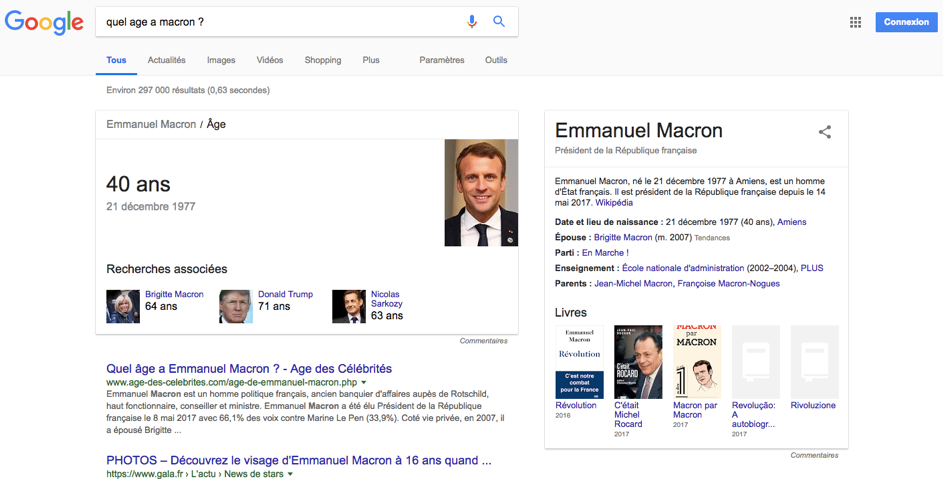This screenshot has width=943, height=479.
Task: Open Revolução: A autobiogr... title link
Action: pos(754,415)
